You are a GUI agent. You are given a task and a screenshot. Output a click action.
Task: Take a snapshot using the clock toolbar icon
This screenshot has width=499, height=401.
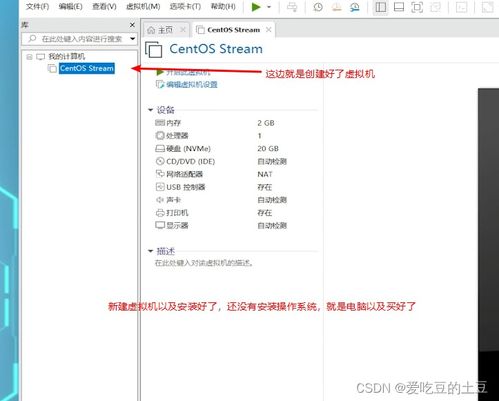point(318,7)
